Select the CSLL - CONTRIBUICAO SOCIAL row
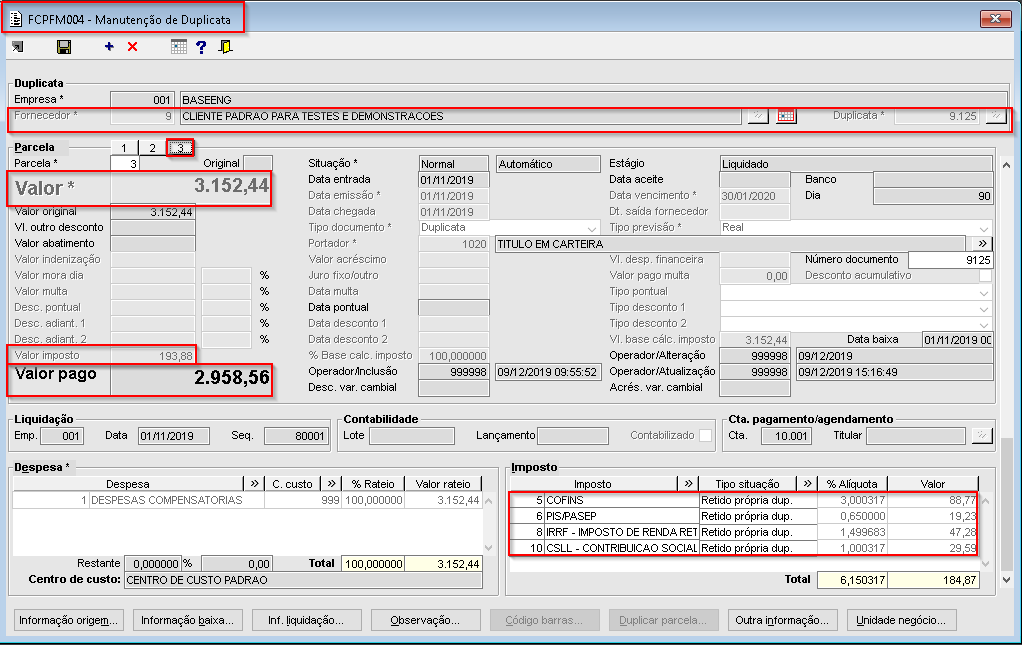The height and width of the screenshot is (645, 1022). (743, 548)
